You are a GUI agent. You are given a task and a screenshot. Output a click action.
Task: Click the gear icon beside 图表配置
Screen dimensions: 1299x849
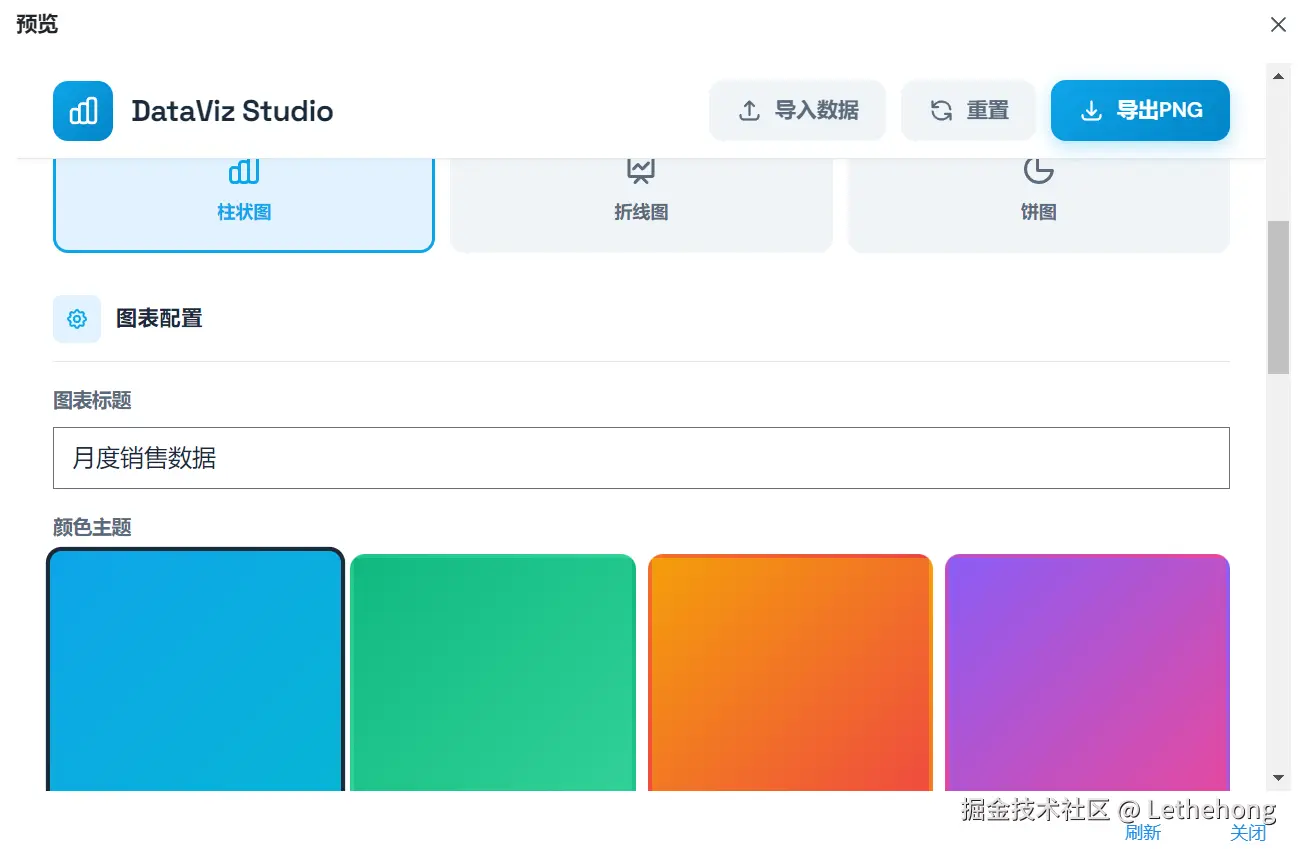(77, 319)
